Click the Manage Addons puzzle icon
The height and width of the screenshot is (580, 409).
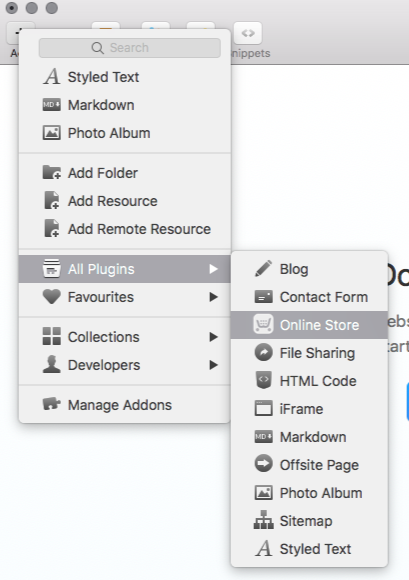(51, 404)
